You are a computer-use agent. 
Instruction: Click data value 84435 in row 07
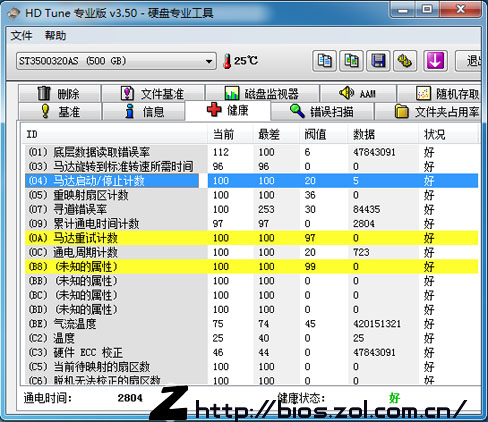coord(366,209)
